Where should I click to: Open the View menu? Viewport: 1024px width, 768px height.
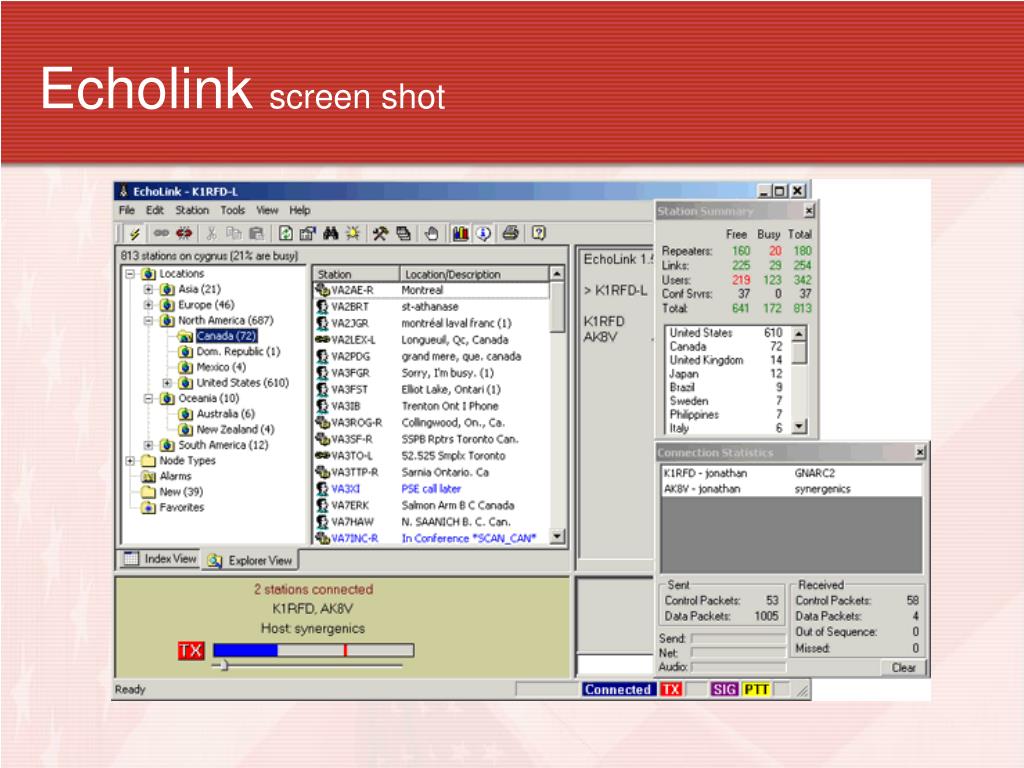[267, 210]
